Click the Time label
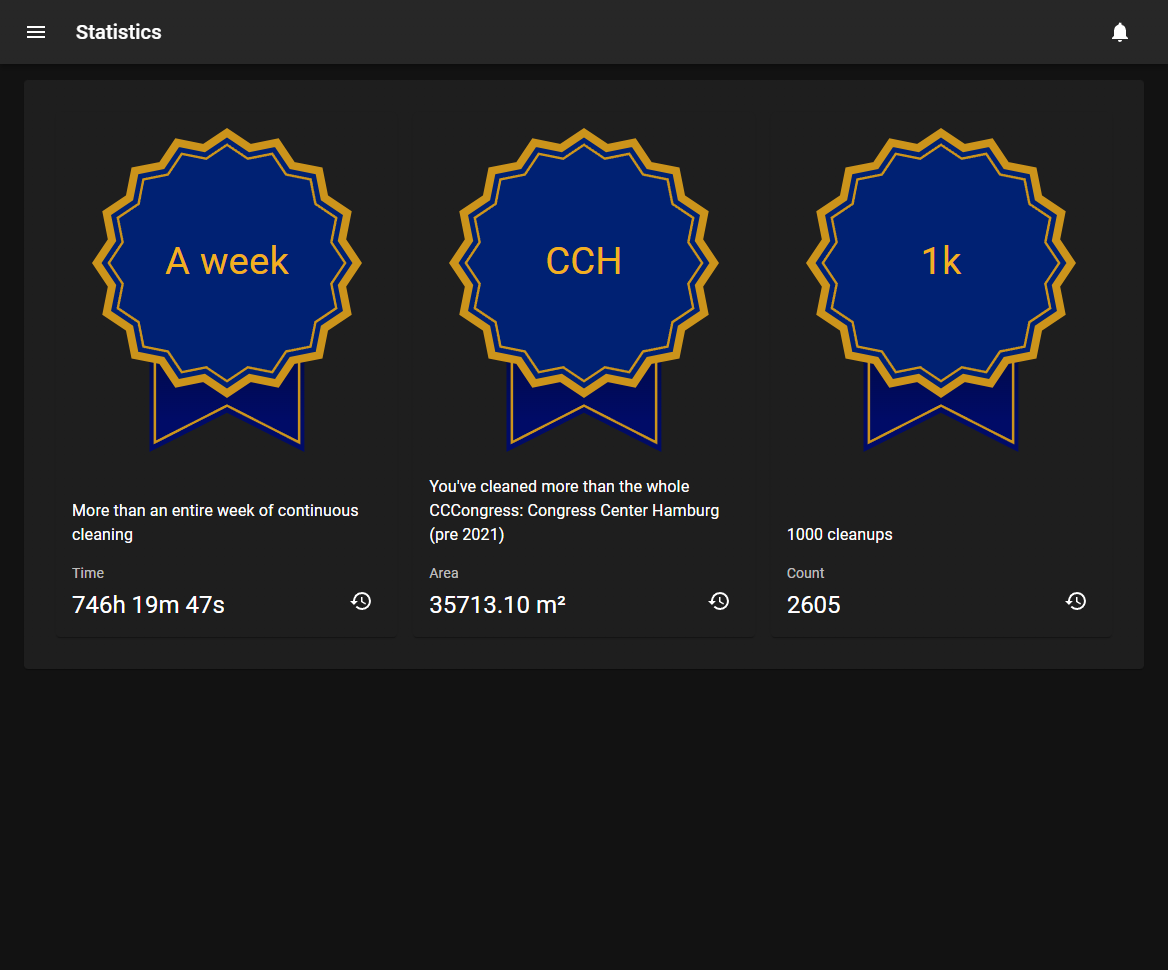1168x970 pixels. tap(88, 573)
